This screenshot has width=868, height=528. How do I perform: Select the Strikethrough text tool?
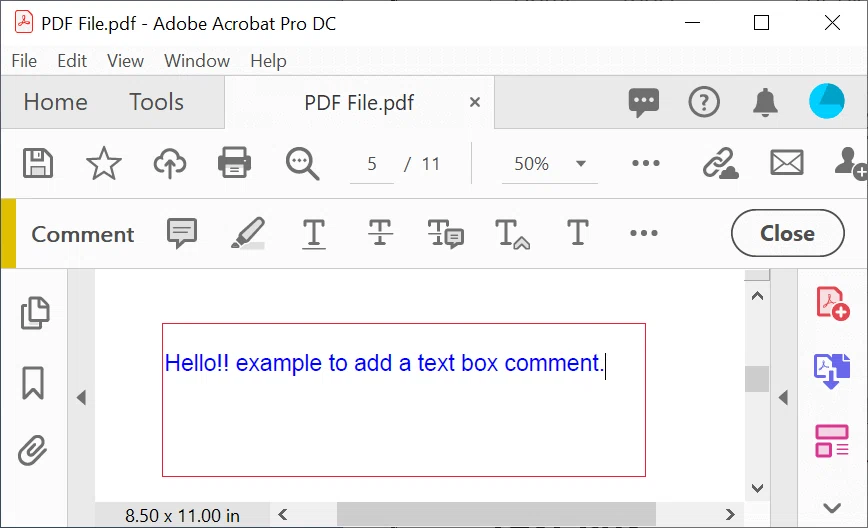click(380, 232)
